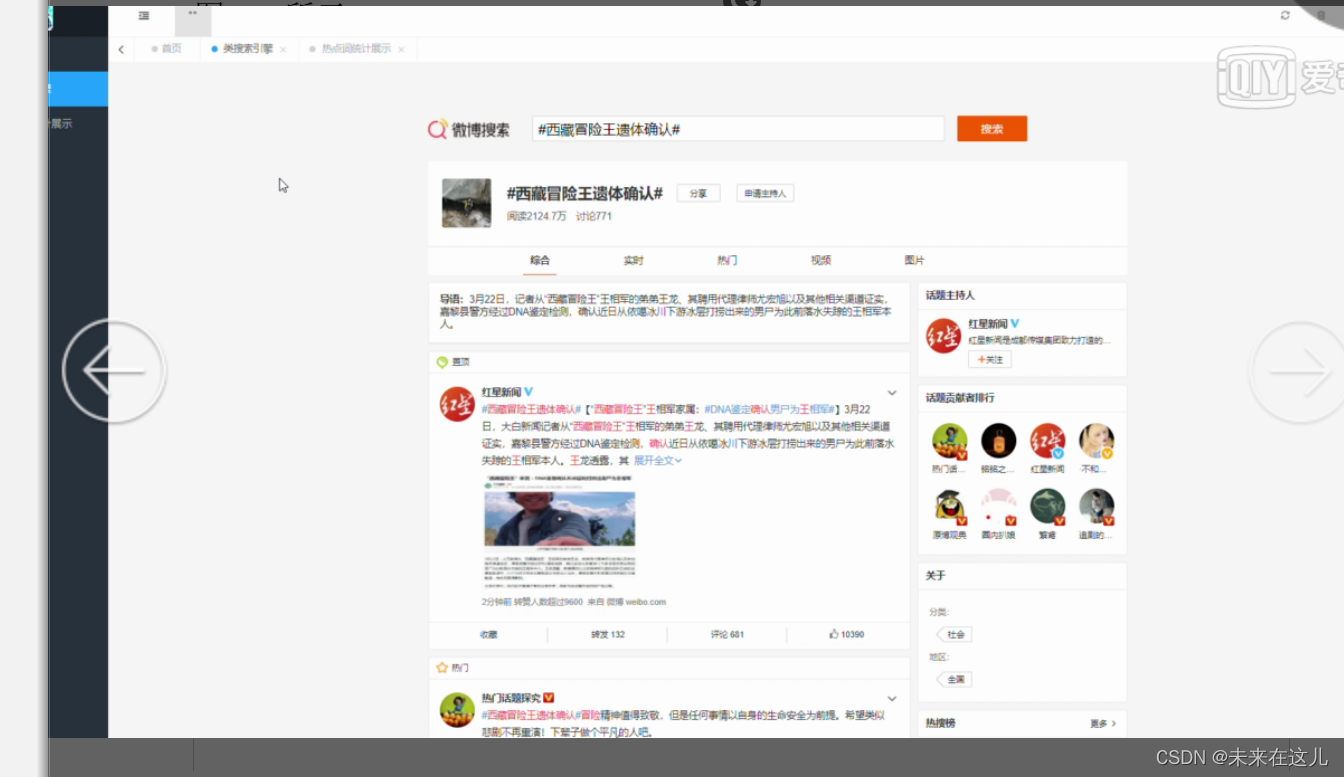
Task: Select the 综合 results tab
Action: [x=540, y=260]
